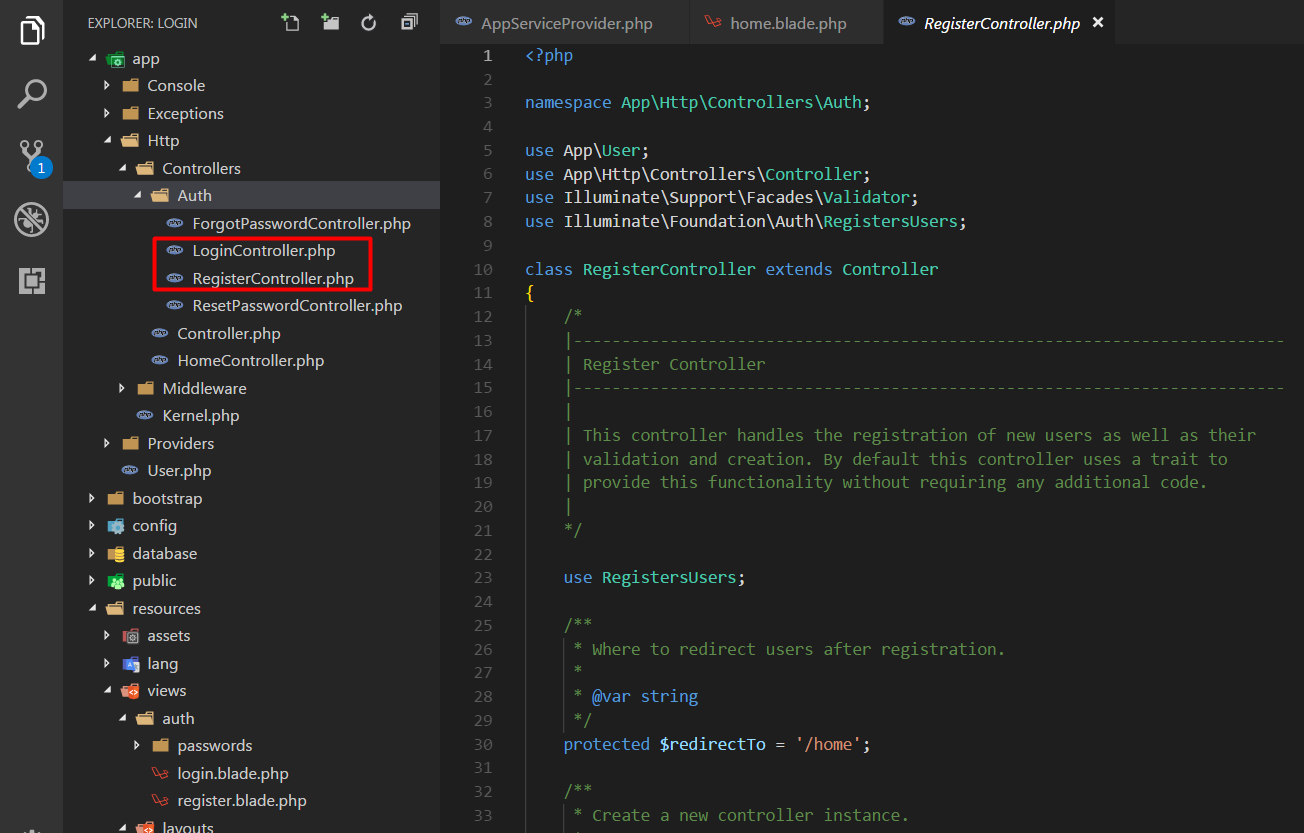Switch to AppServiceProvider.php tab
Image resolution: width=1304 pixels, height=833 pixels.
point(565,22)
